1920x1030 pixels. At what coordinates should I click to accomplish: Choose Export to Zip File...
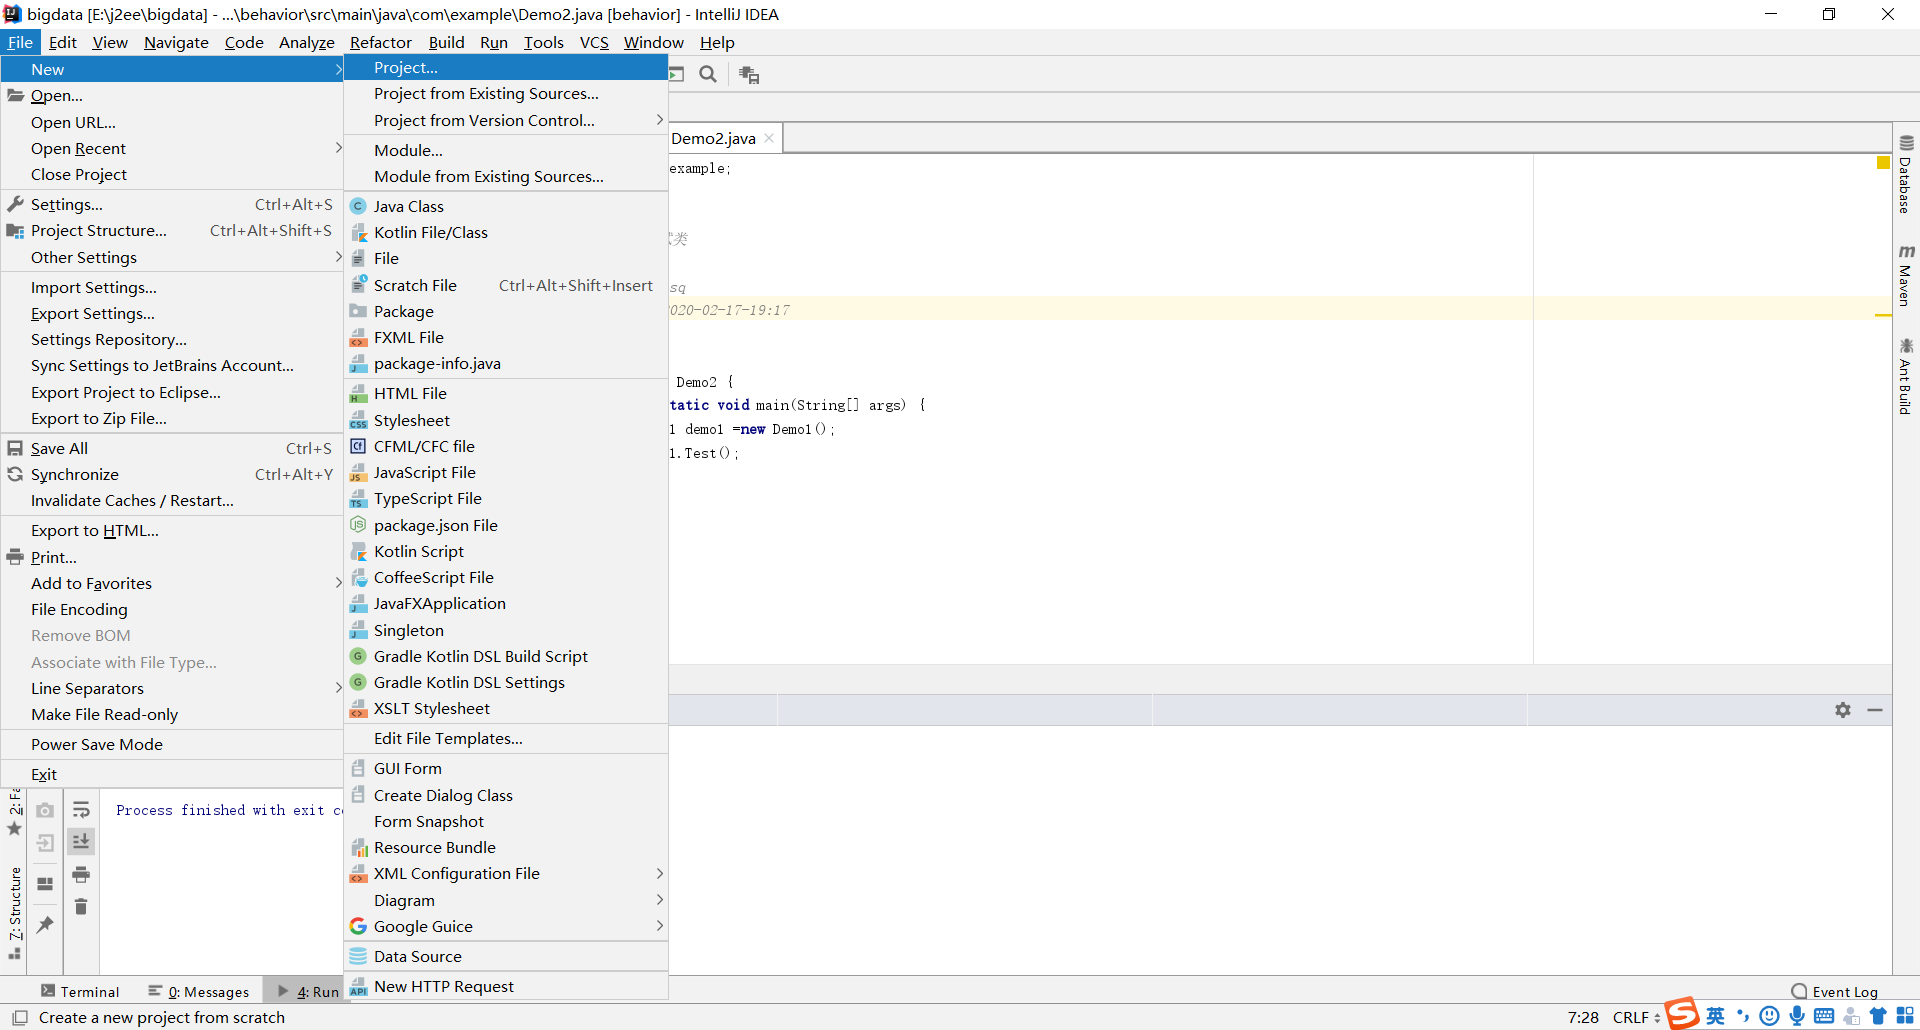pos(172,418)
